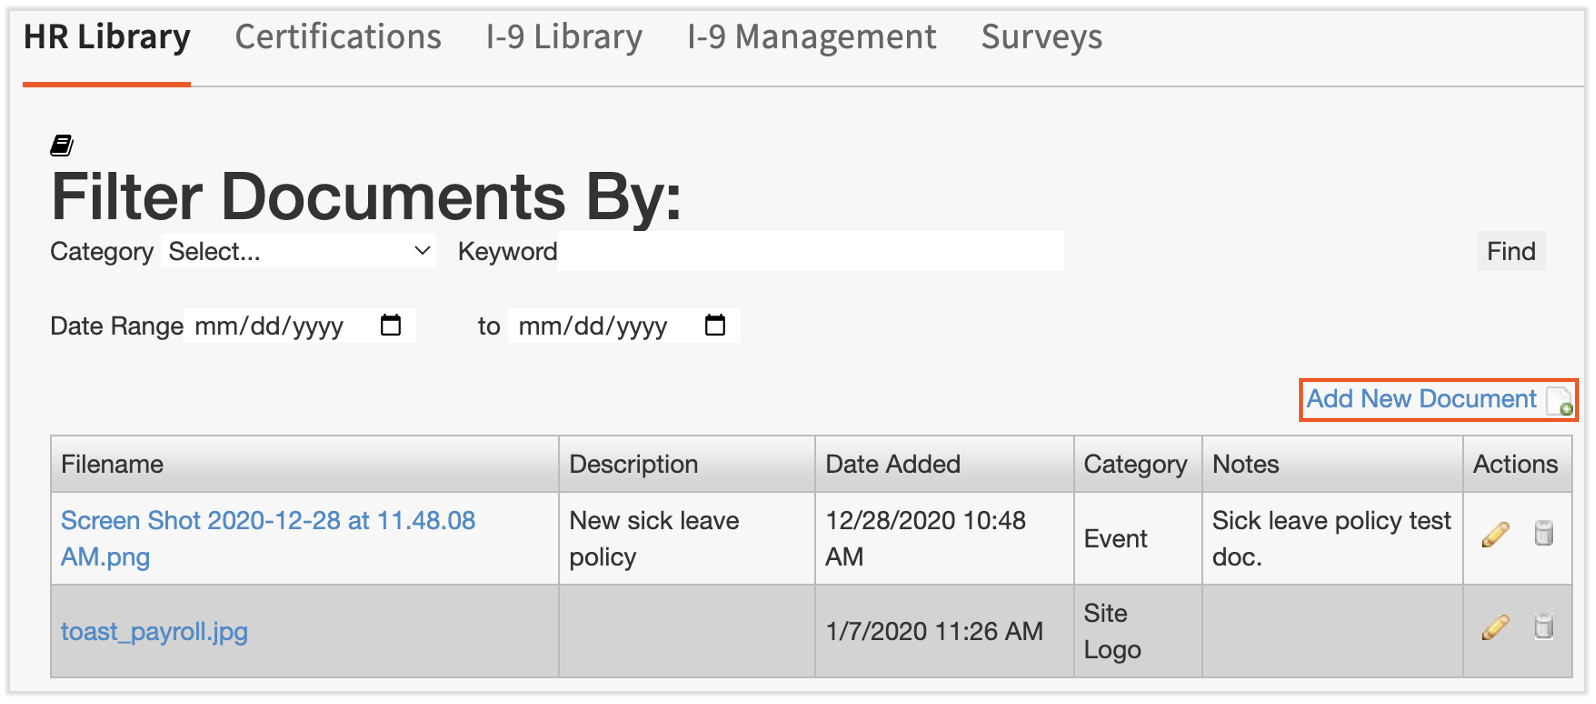Switch to the Certifications tab

click(338, 38)
